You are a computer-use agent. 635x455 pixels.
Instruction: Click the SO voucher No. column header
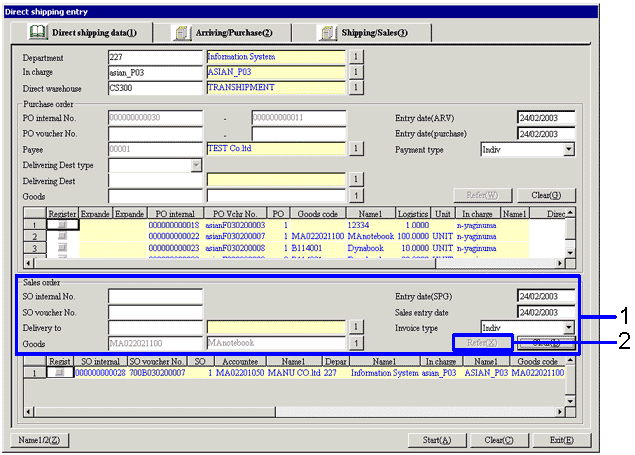(156, 361)
